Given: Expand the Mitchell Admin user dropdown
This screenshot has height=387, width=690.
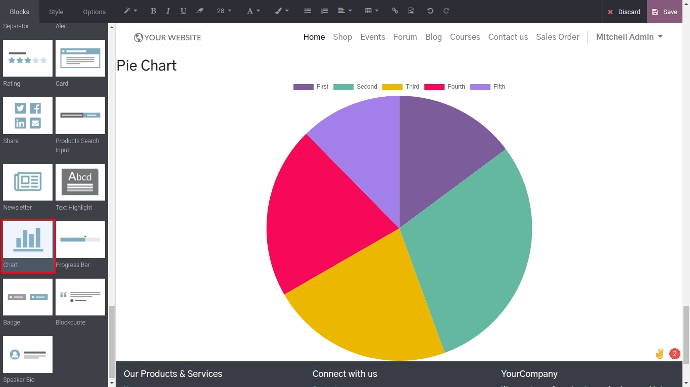Looking at the screenshot, I should 629,37.
